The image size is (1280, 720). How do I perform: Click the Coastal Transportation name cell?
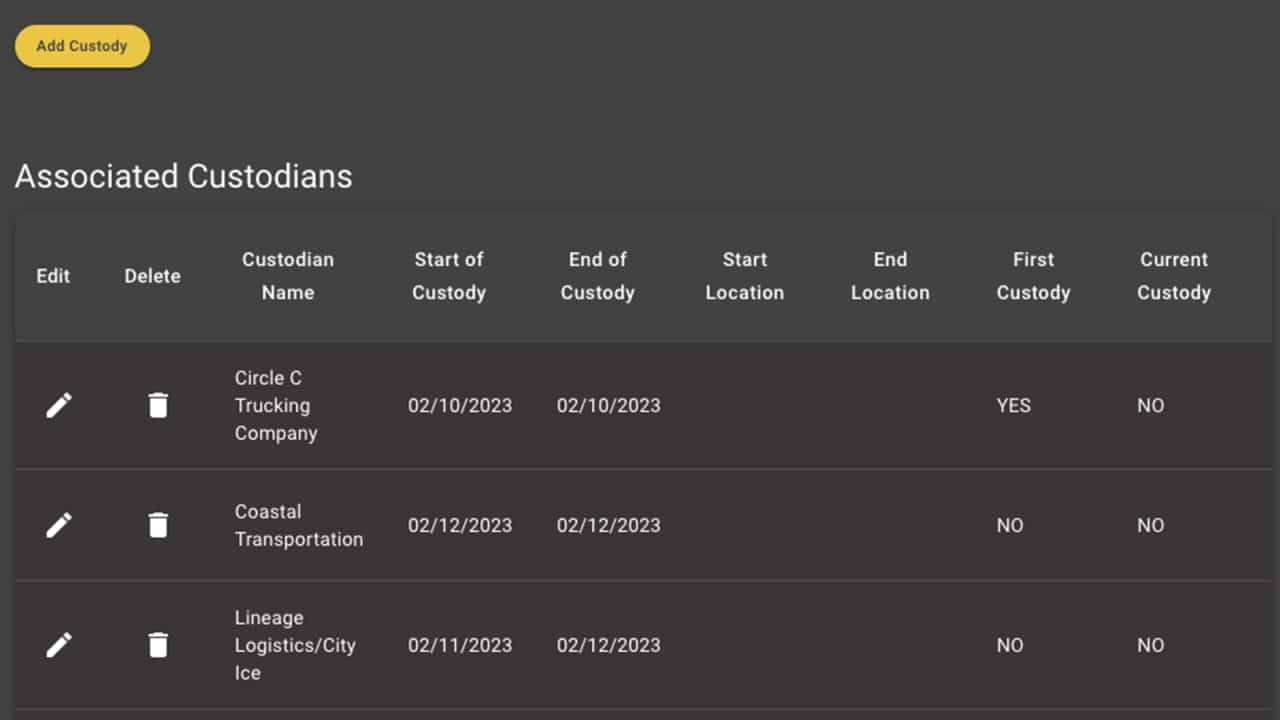tap(298, 525)
